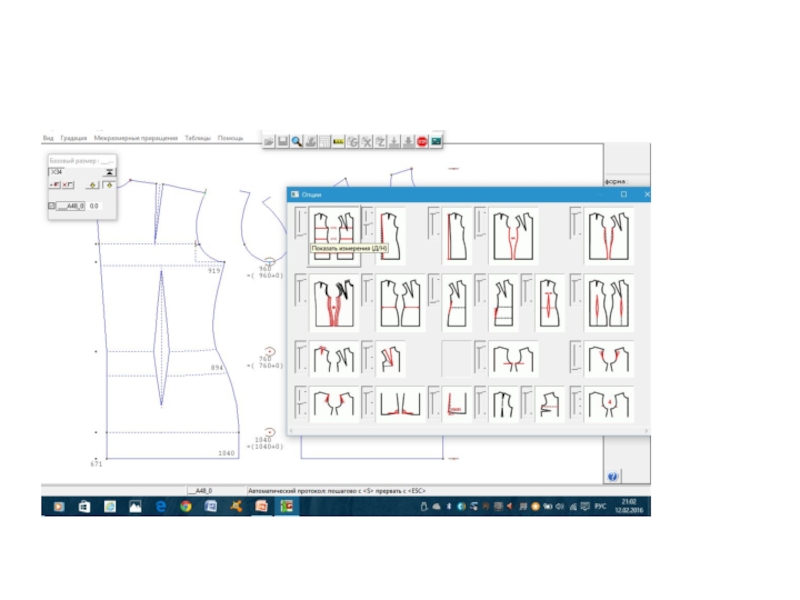Toggle side switch beside red hem-corner thumbnail
The height and width of the screenshot is (600, 800).
[434, 401]
